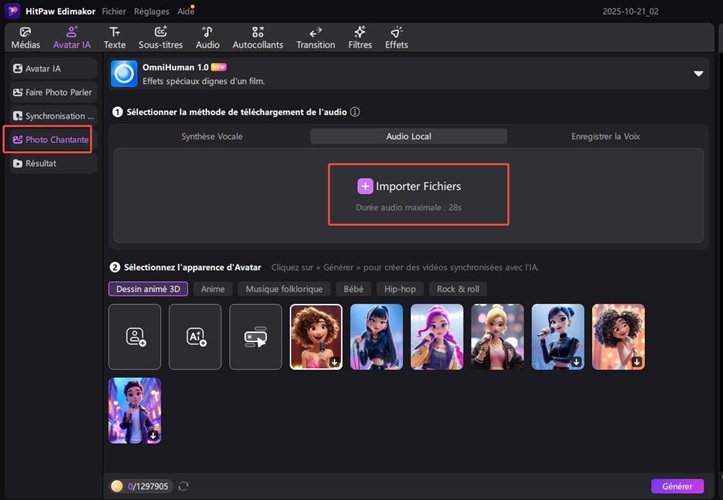Click the AI-generate avatar tile
723x500 pixels.
(195, 337)
